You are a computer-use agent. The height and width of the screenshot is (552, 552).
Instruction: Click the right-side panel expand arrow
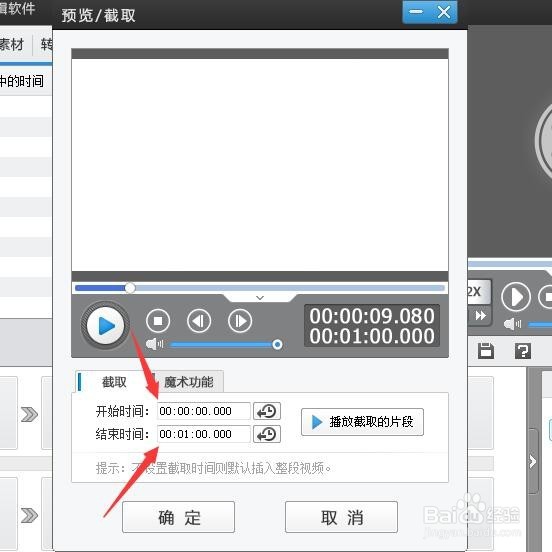click(533, 461)
